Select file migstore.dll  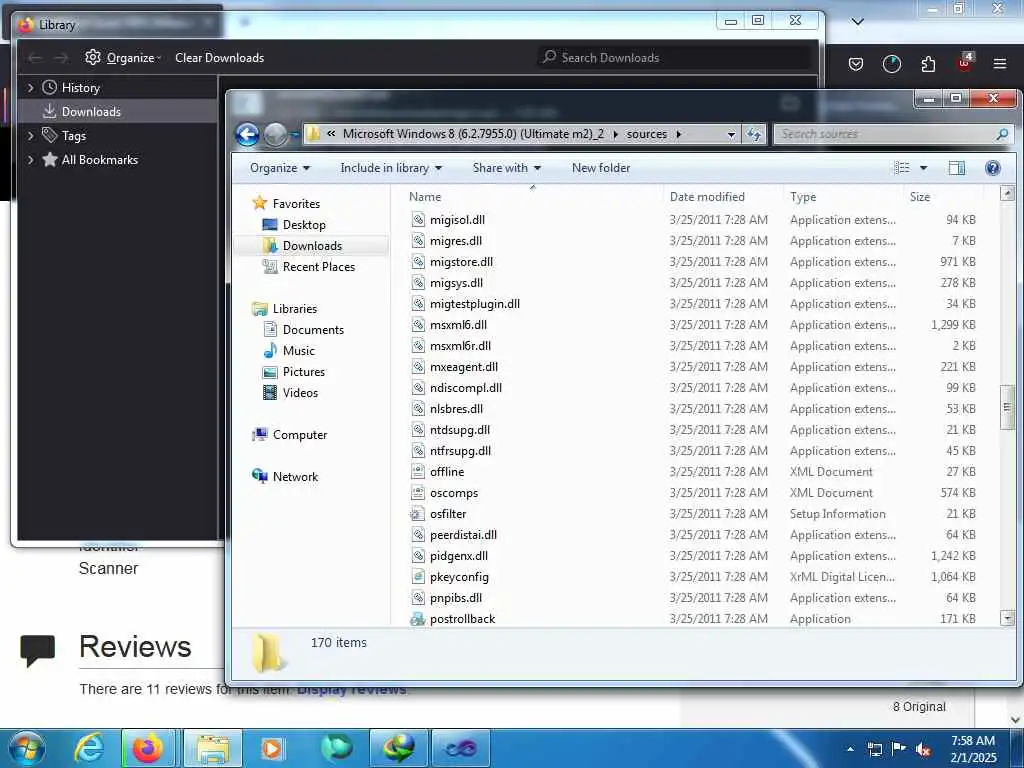462,262
